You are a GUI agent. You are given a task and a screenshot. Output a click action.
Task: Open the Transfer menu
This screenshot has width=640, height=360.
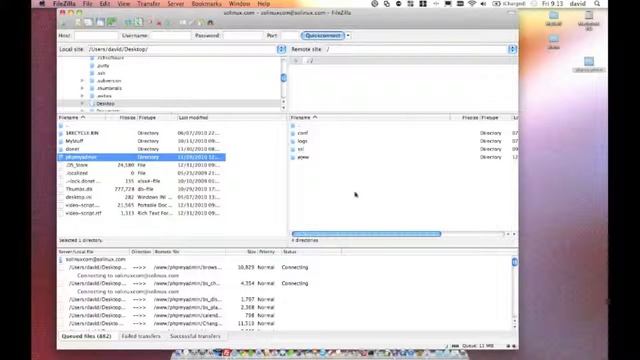149,4
